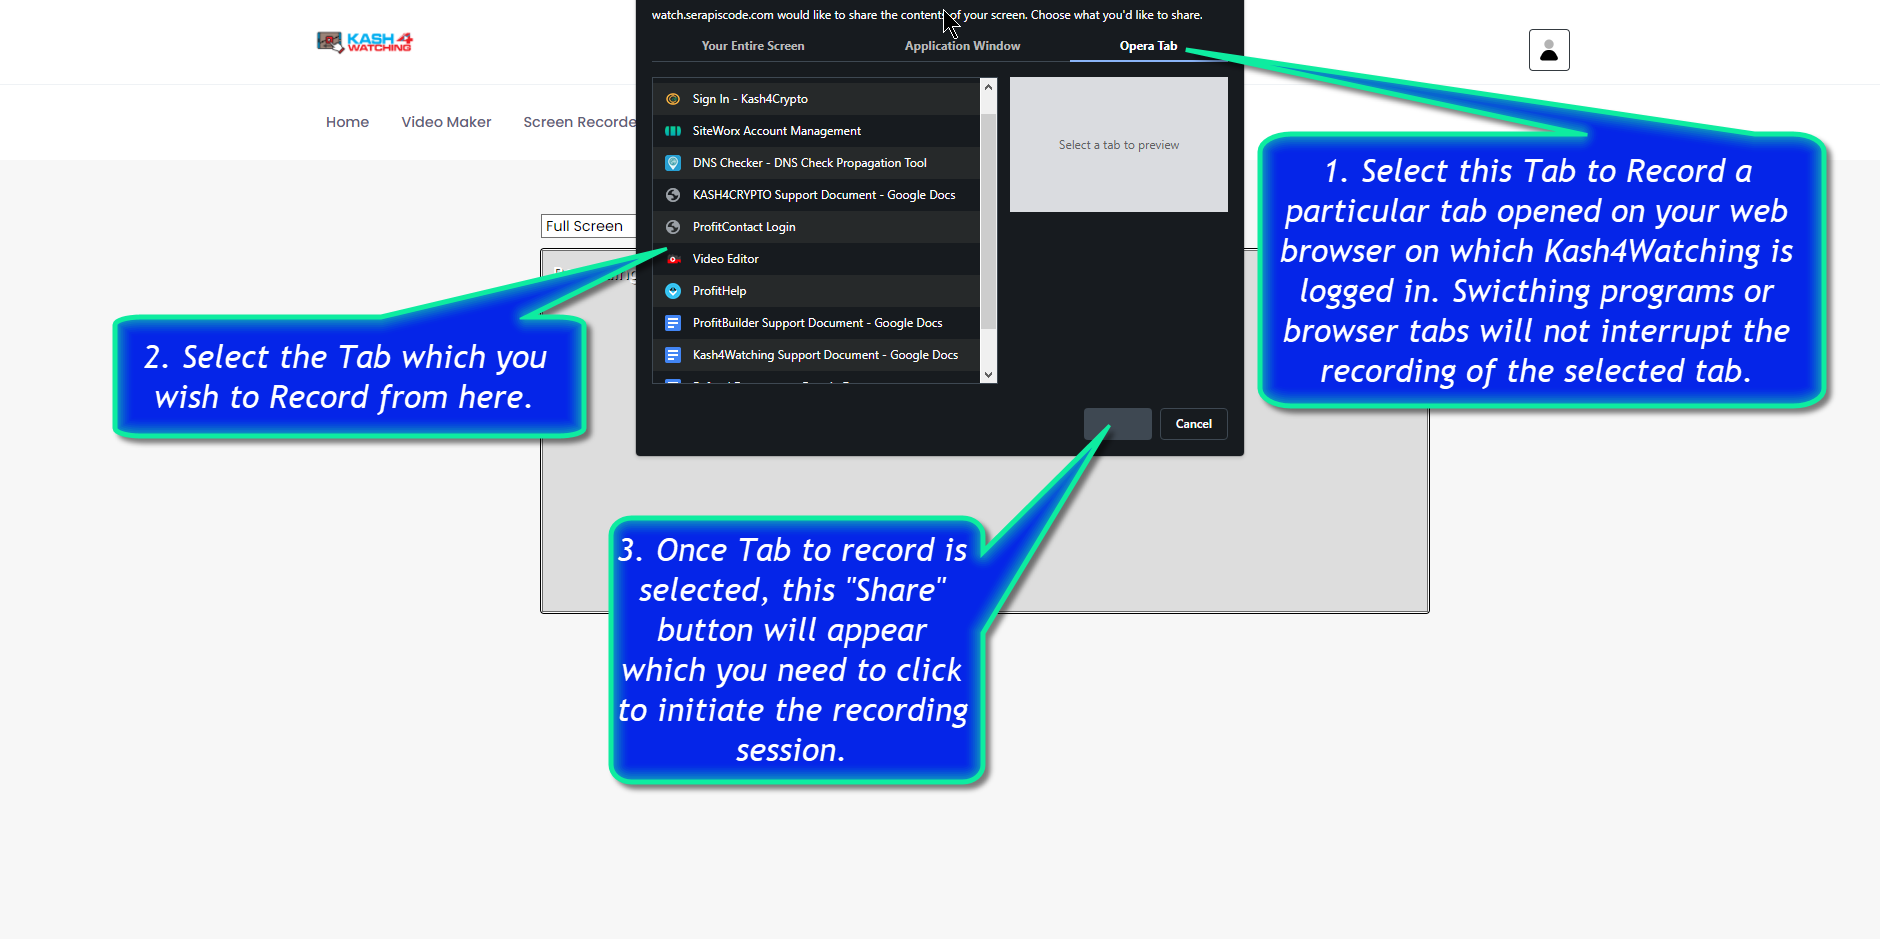Choose Sign In - Kash4Crypto tab to share
The image size is (1880, 939).
point(816,99)
